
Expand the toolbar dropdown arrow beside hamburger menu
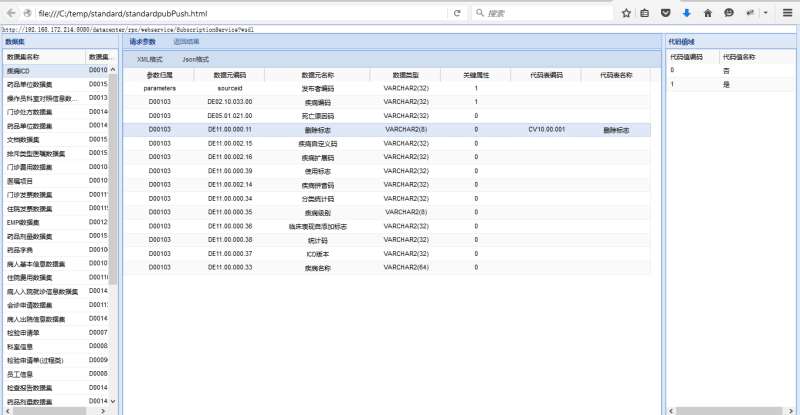coord(766,14)
